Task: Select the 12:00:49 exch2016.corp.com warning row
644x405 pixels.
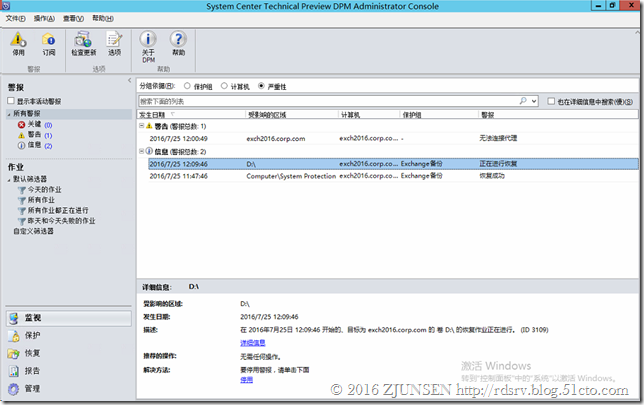Action: click(x=393, y=138)
